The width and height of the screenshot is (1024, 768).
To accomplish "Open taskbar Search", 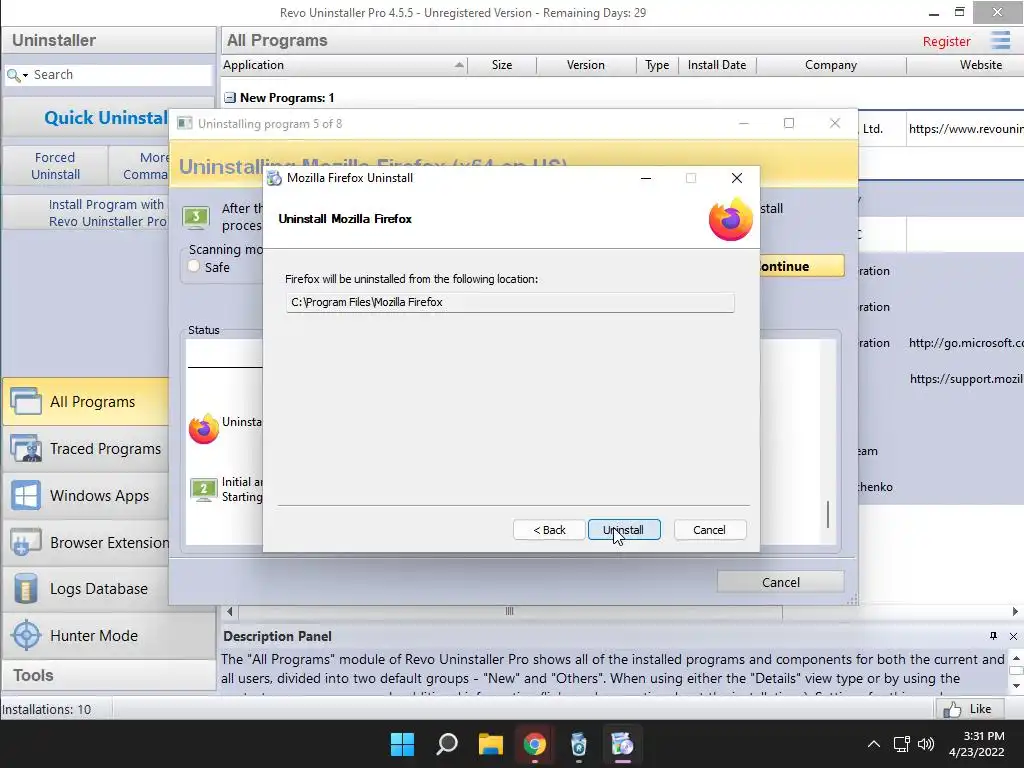I will [447, 744].
